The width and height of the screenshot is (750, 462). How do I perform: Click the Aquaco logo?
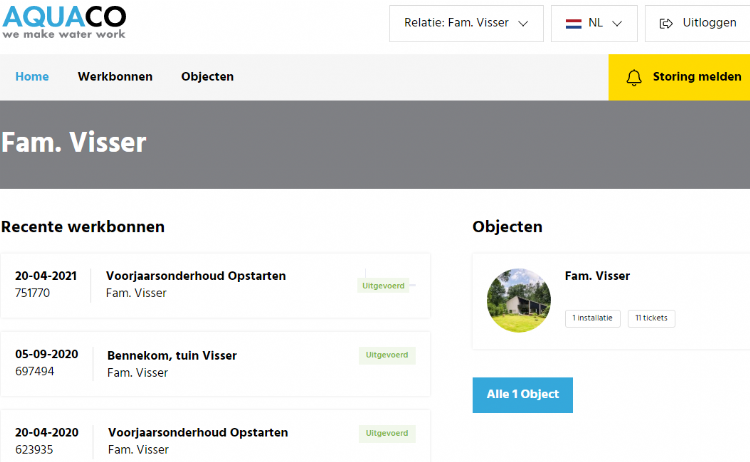[63, 20]
